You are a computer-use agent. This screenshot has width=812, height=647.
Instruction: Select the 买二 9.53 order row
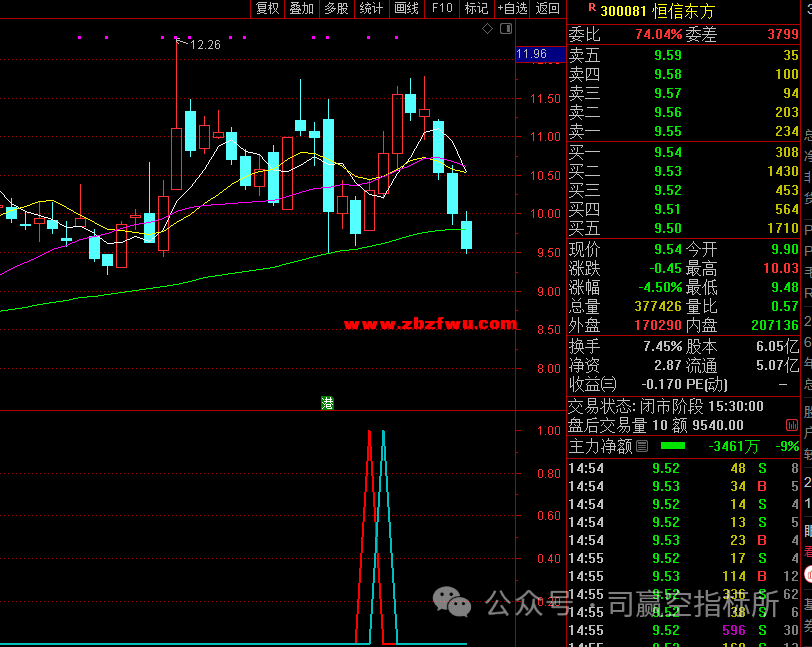tap(684, 171)
